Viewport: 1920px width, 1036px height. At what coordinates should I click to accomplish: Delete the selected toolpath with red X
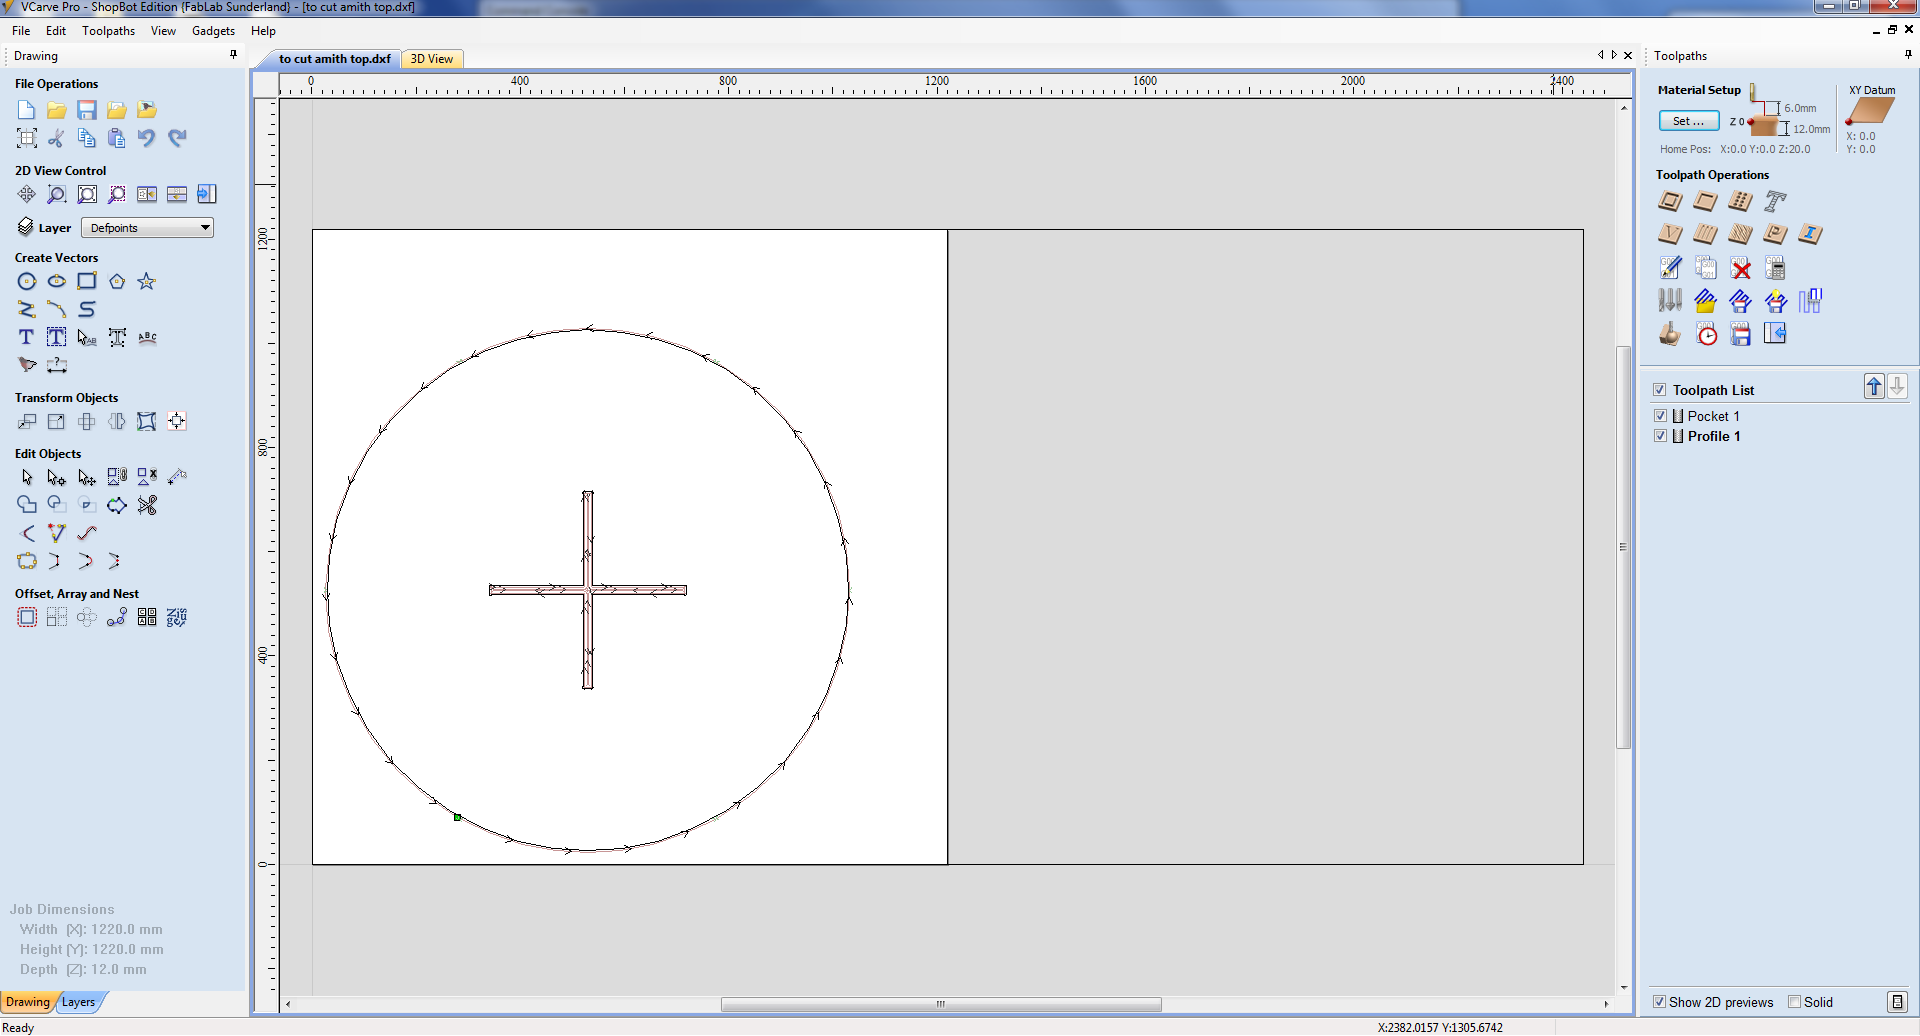pyautogui.click(x=1741, y=268)
